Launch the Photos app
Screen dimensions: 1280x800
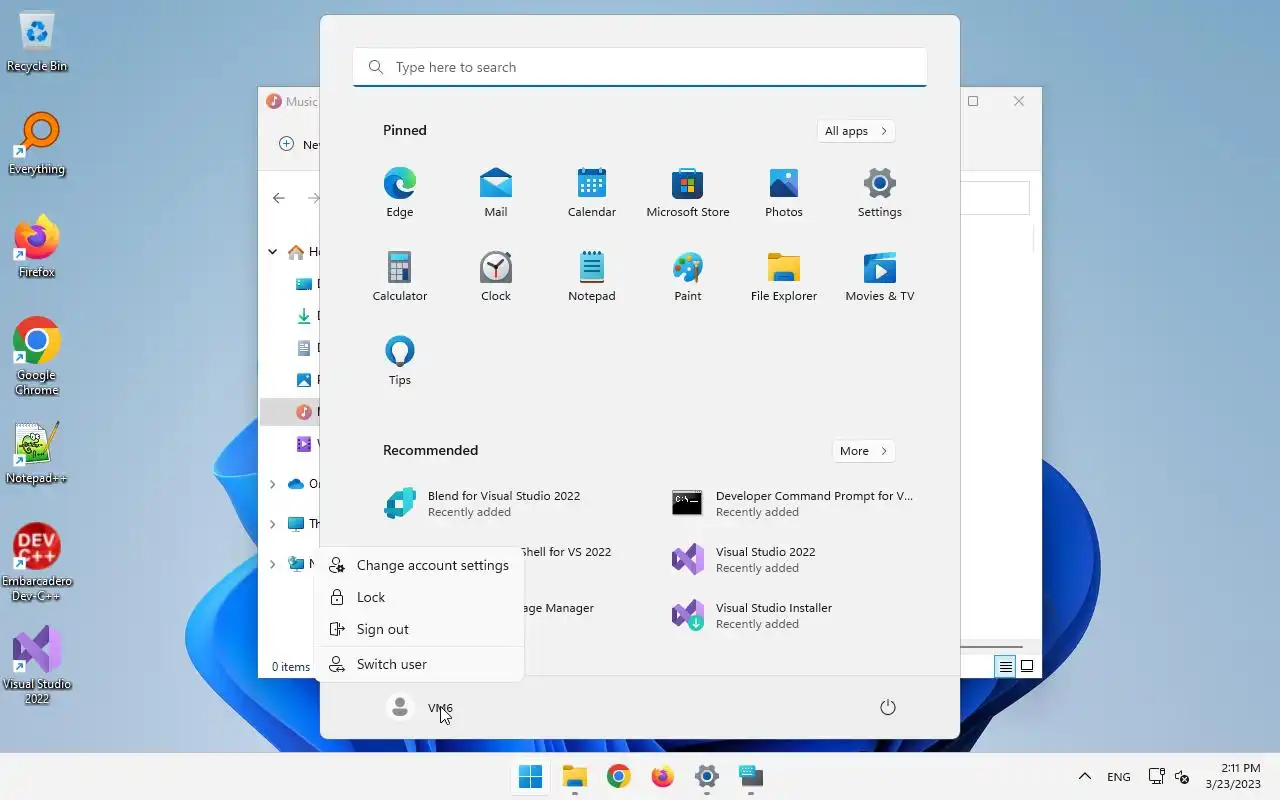[783, 193]
